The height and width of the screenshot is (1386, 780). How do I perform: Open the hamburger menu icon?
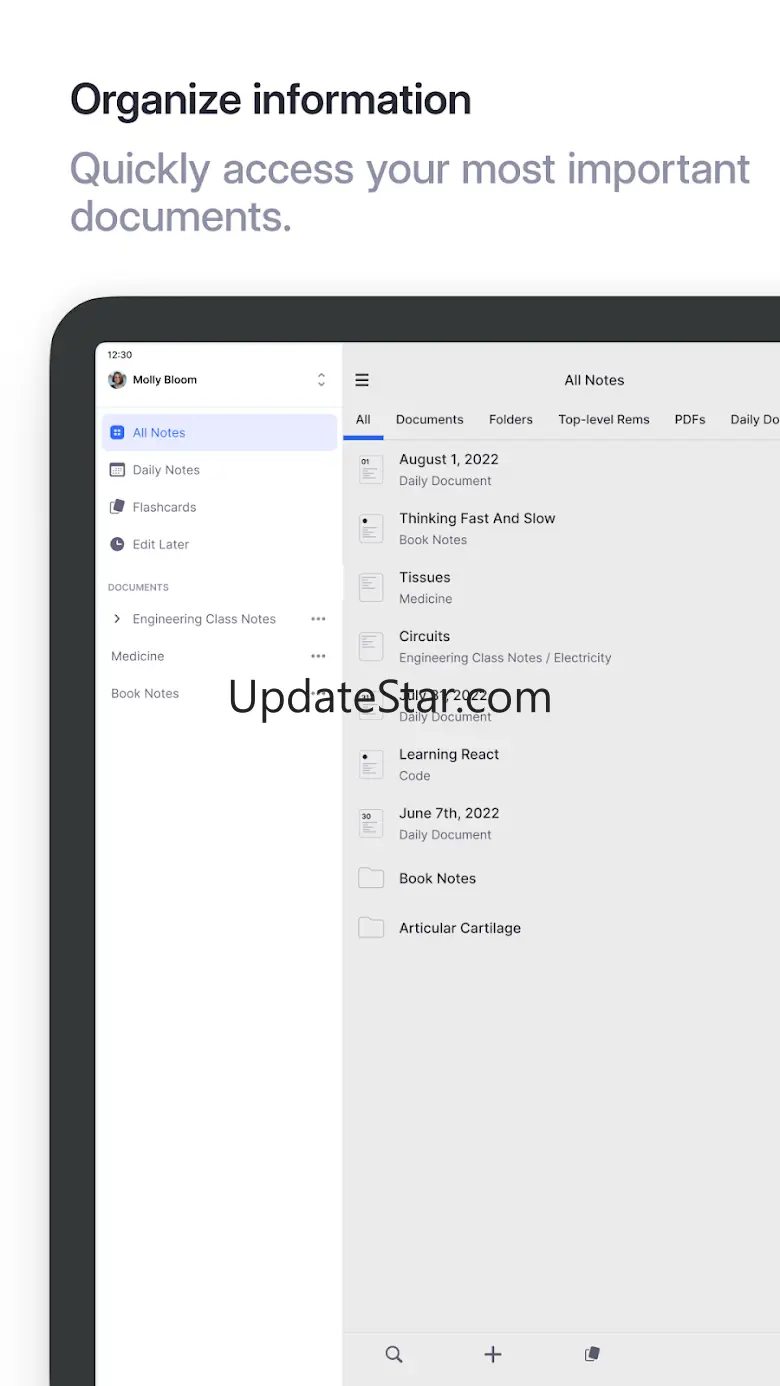(x=362, y=380)
